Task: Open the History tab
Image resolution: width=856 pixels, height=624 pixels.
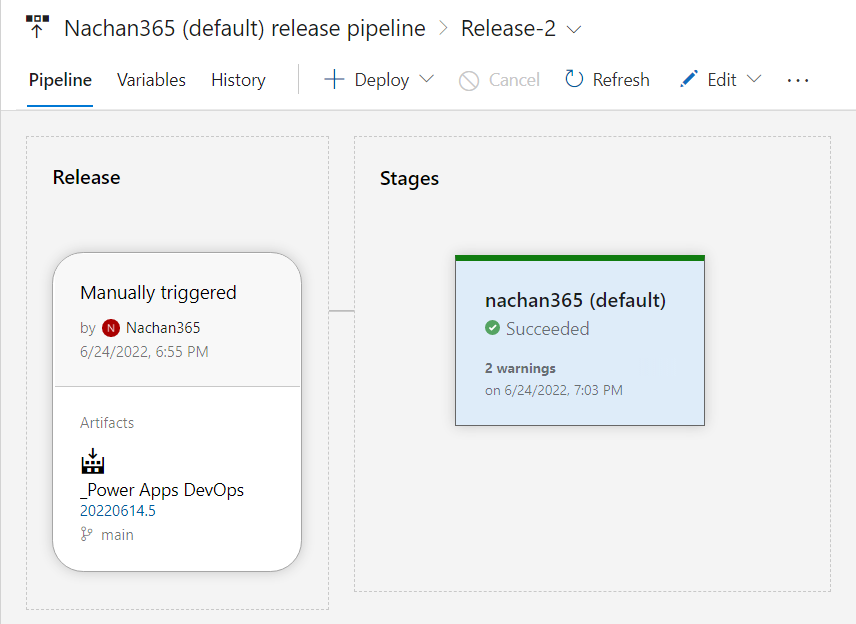Action: [238, 80]
